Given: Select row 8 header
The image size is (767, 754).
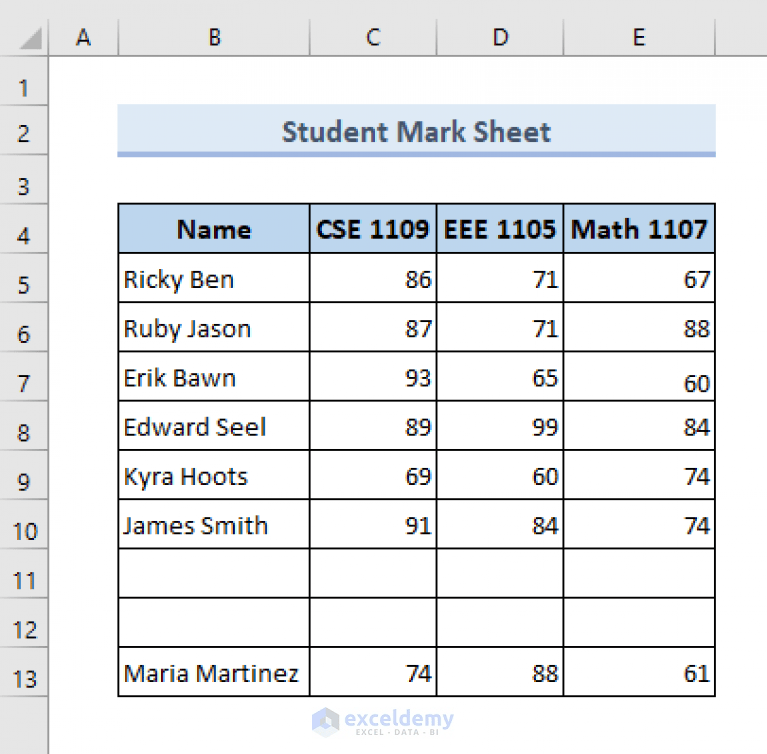Looking at the screenshot, I should click(x=23, y=426).
